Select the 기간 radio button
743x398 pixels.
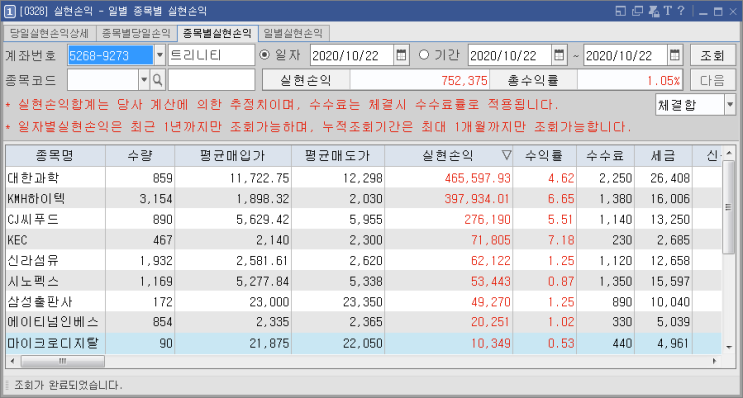424,55
